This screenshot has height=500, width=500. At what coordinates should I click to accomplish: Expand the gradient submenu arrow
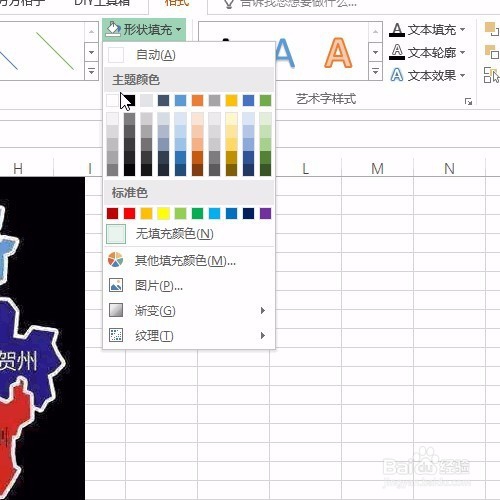(263, 311)
